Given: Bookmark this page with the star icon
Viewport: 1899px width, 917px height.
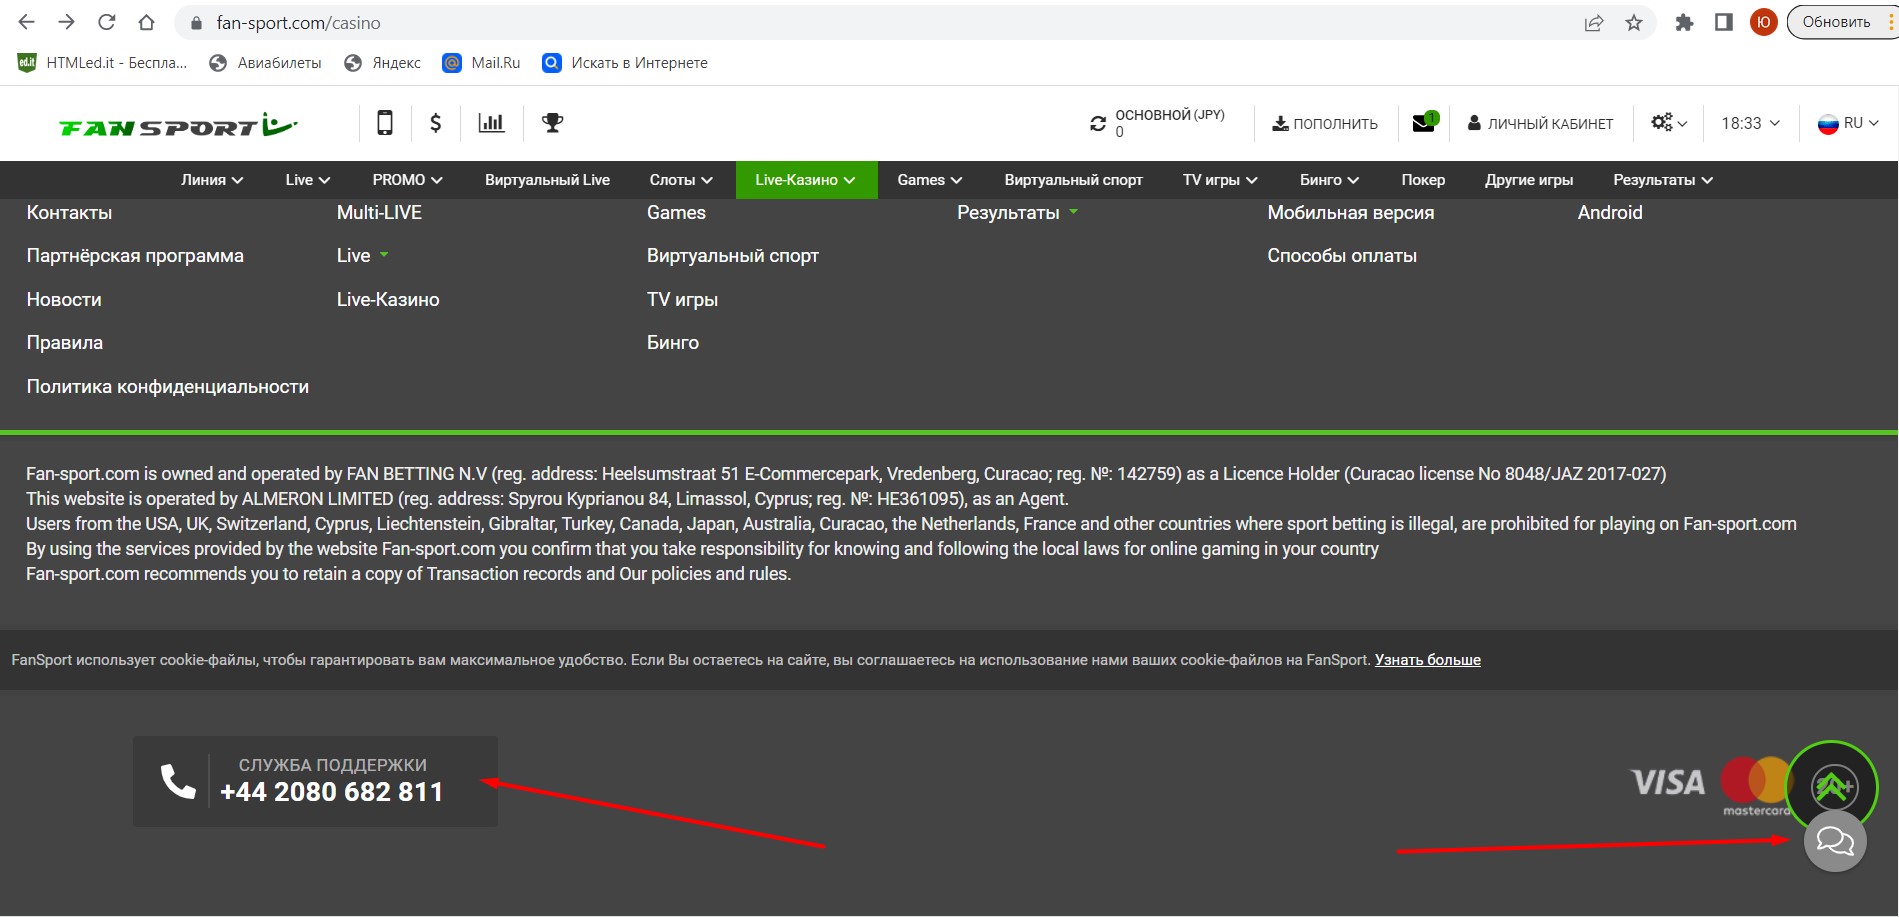Looking at the screenshot, I should [x=1634, y=22].
